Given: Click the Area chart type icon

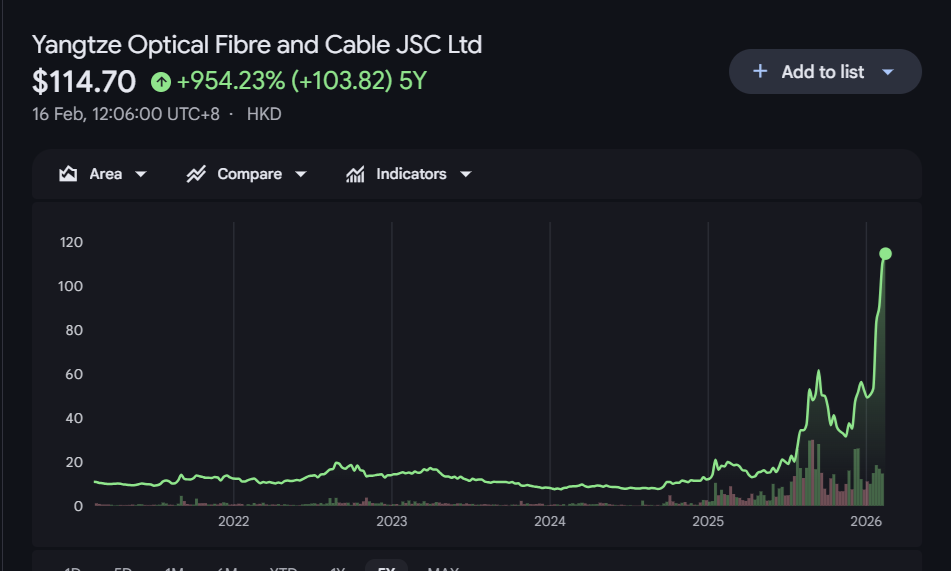Looking at the screenshot, I should 68,174.
